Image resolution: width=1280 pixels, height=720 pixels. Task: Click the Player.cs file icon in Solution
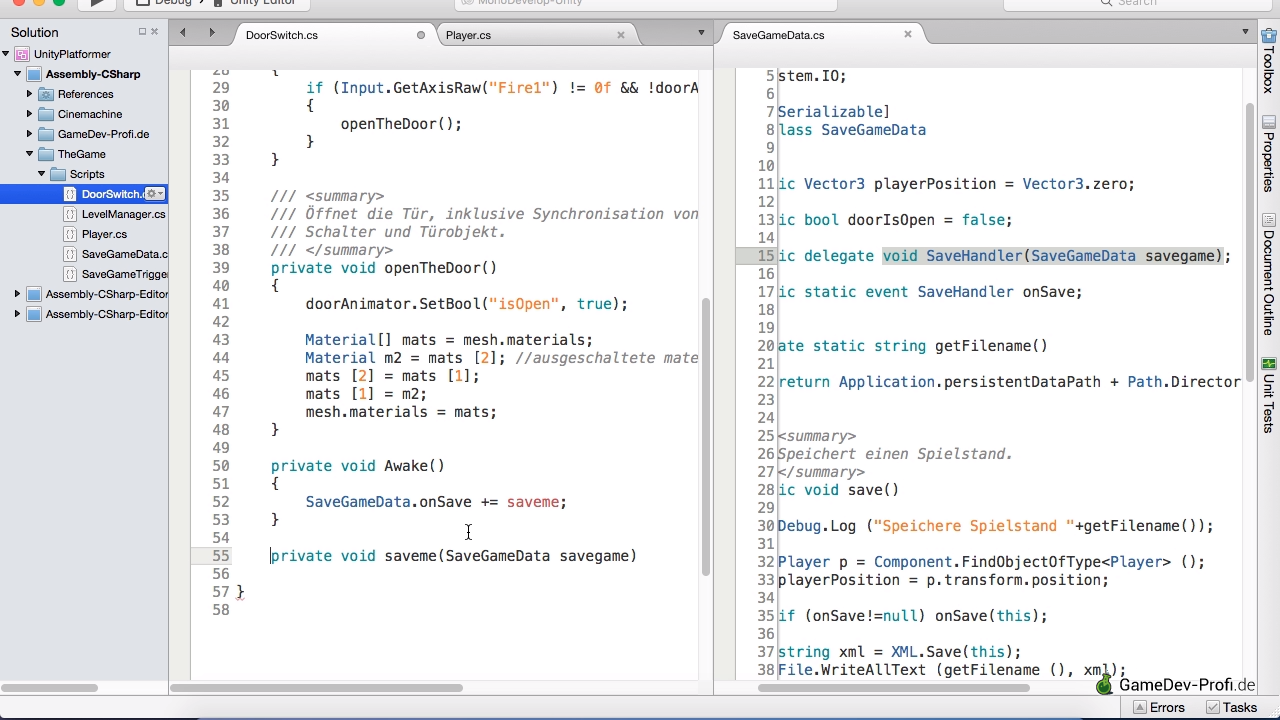pyautogui.click(x=70, y=234)
